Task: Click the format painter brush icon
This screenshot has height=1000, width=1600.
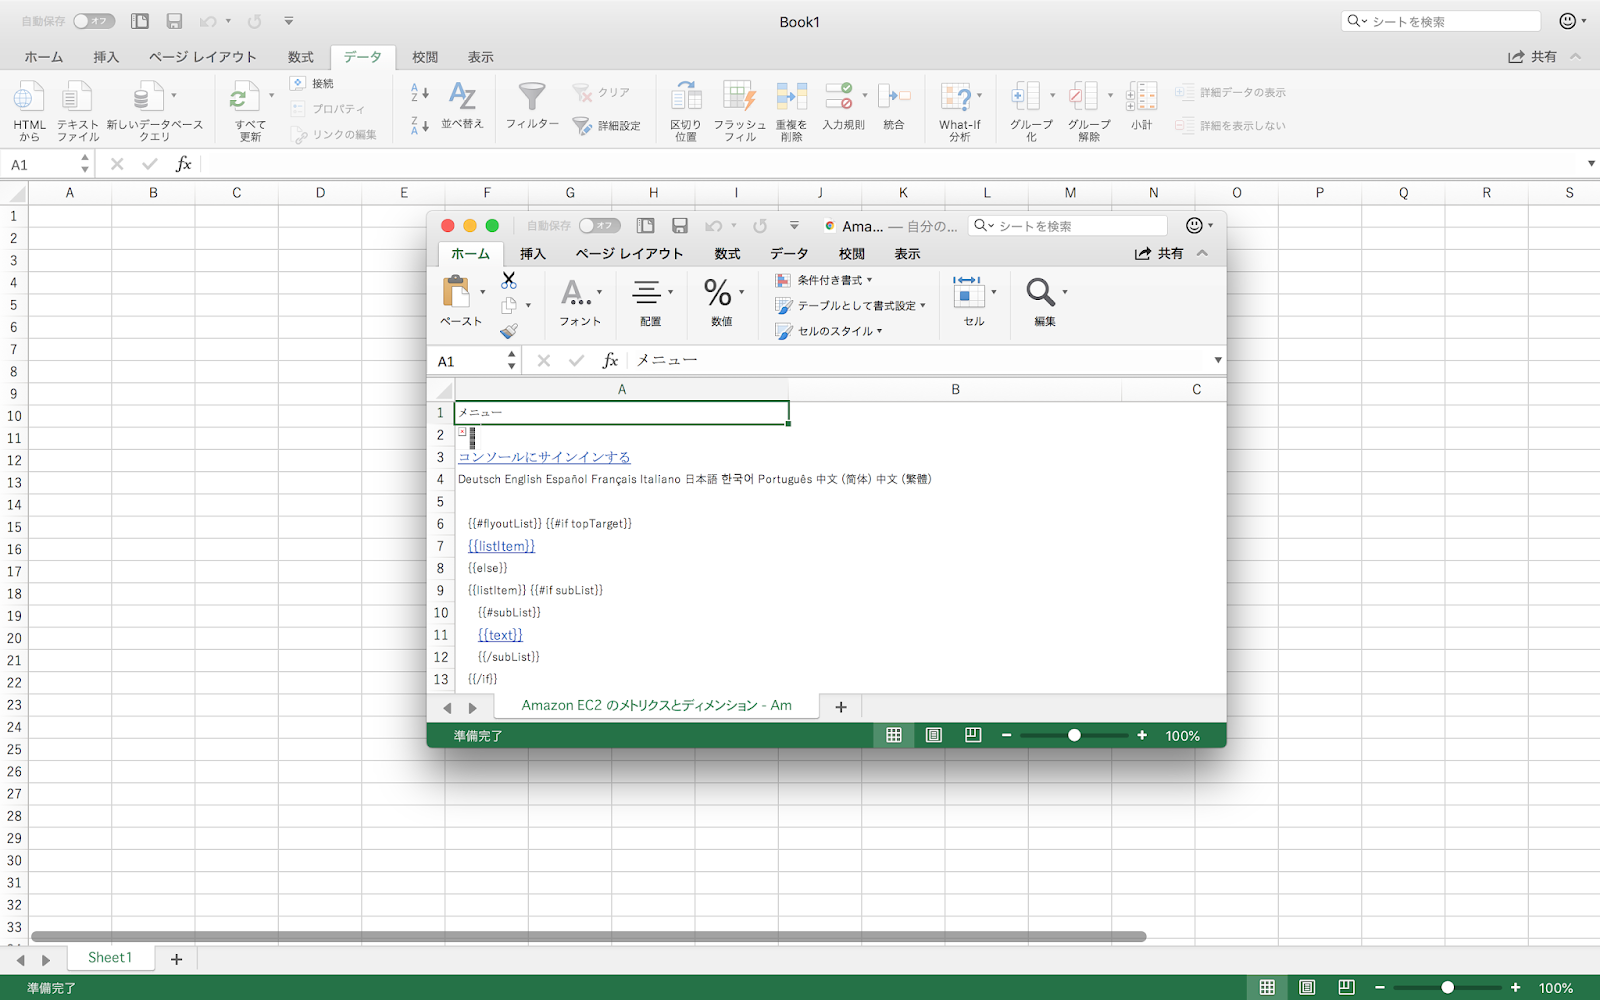Action: click(x=509, y=331)
